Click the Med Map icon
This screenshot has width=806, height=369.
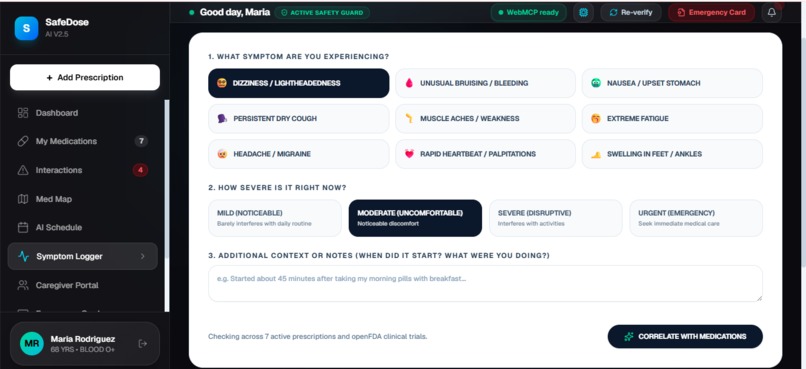click(23, 199)
